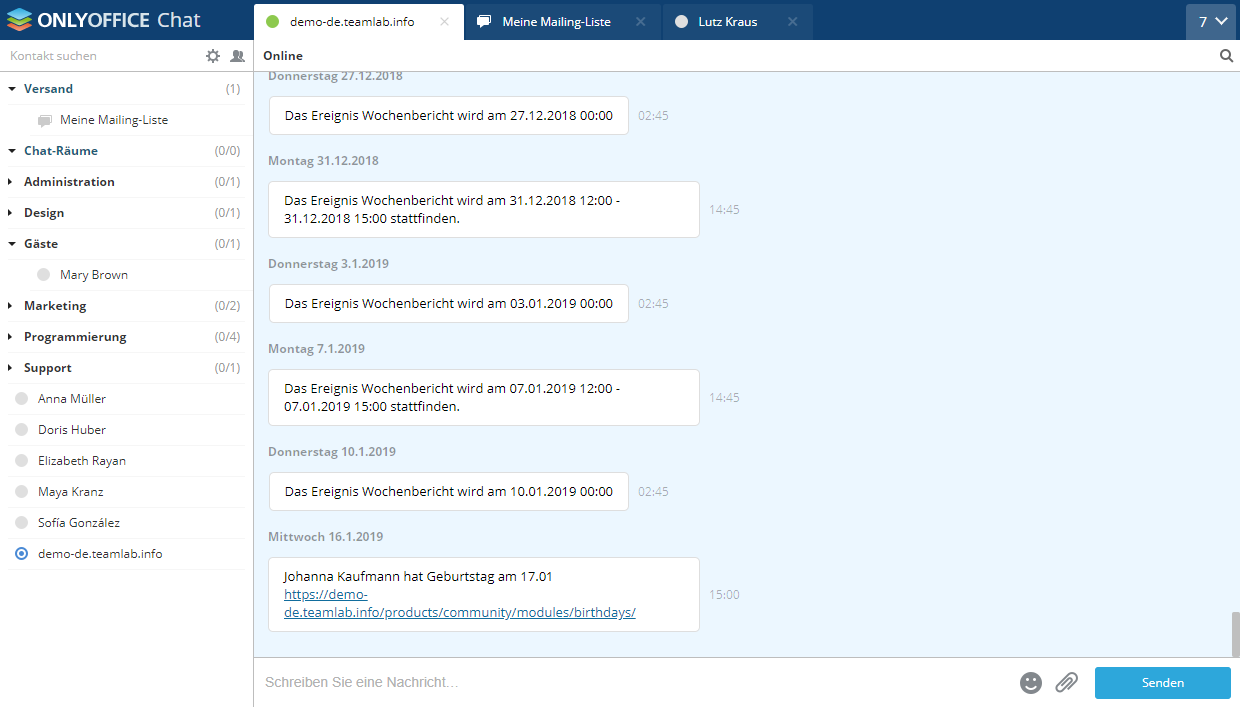Click the paperclip attach file icon
Image resolution: width=1240 pixels, height=708 pixels.
pos(1067,683)
